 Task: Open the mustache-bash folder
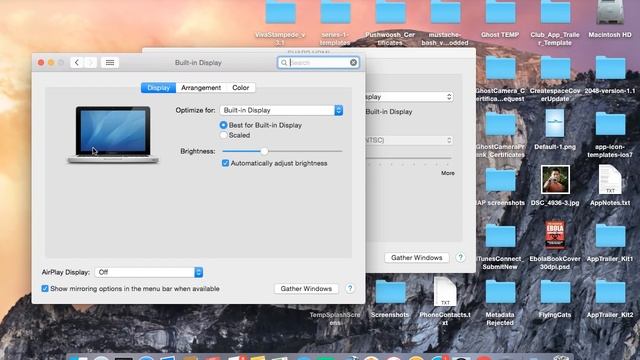coord(445,12)
